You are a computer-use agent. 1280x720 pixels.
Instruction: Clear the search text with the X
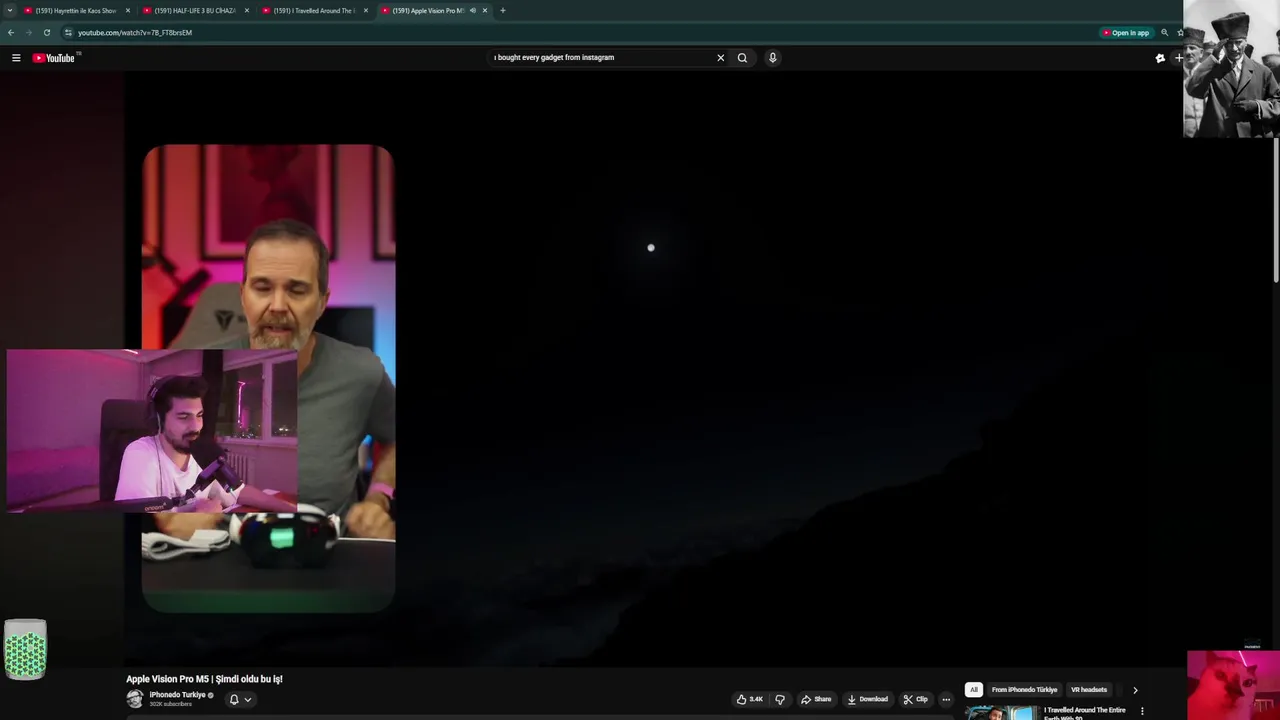(720, 58)
